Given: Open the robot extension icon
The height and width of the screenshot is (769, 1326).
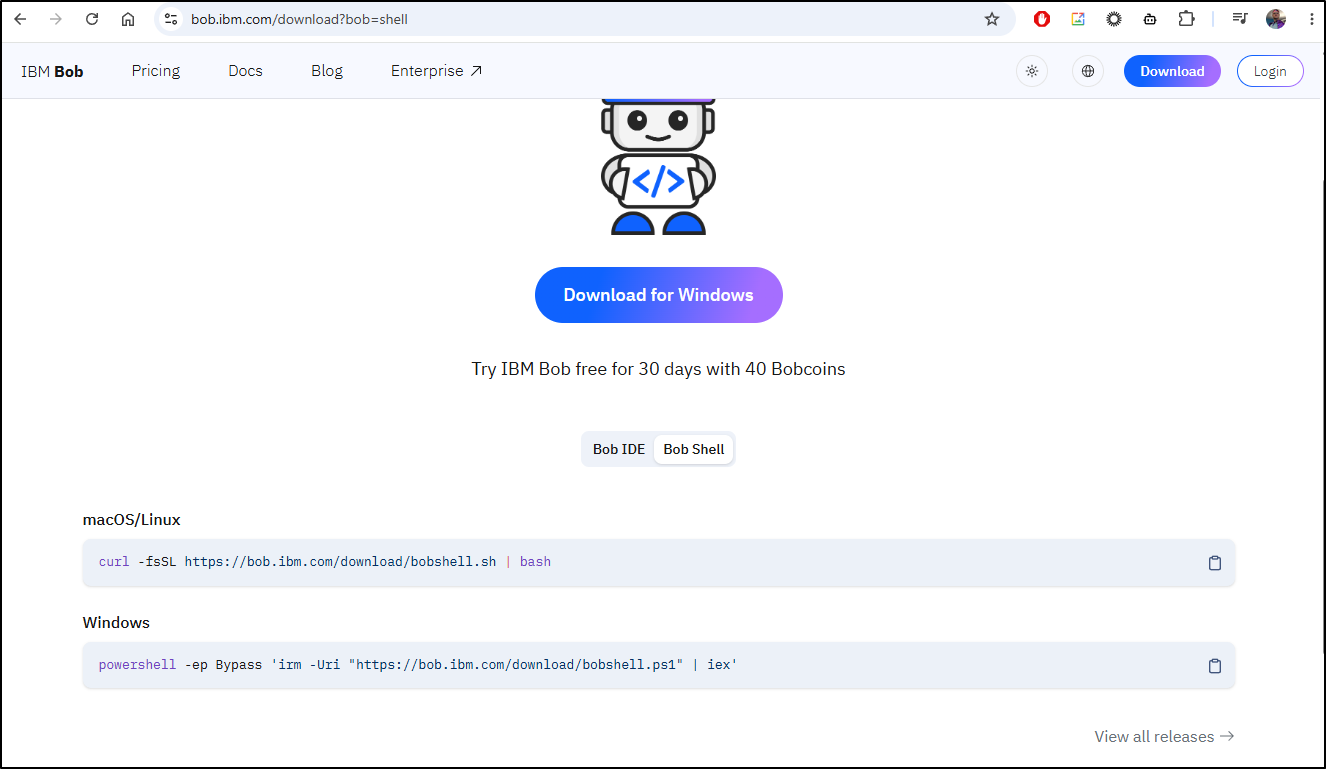Looking at the screenshot, I should (x=1150, y=19).
